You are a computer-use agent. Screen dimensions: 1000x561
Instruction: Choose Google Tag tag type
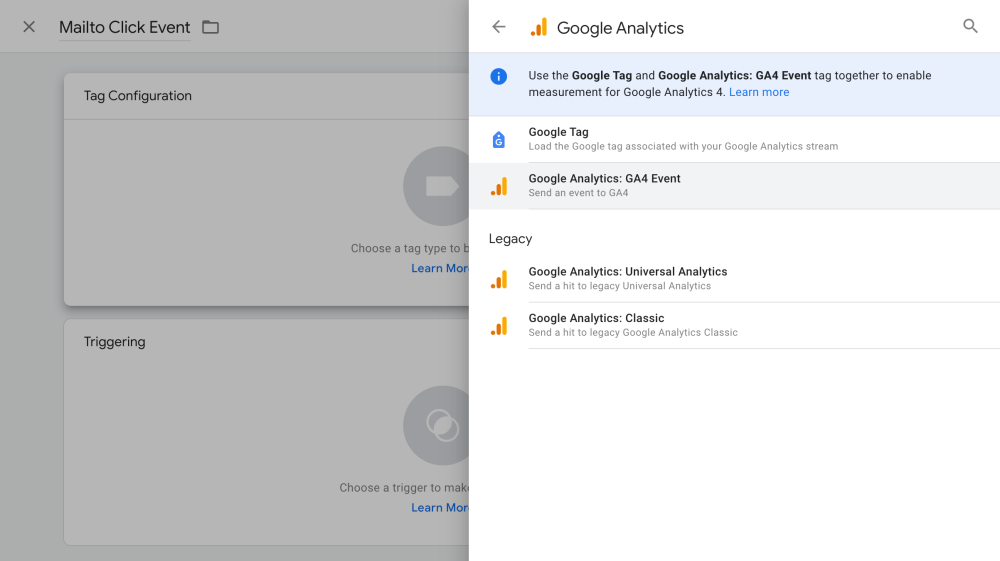734,139
